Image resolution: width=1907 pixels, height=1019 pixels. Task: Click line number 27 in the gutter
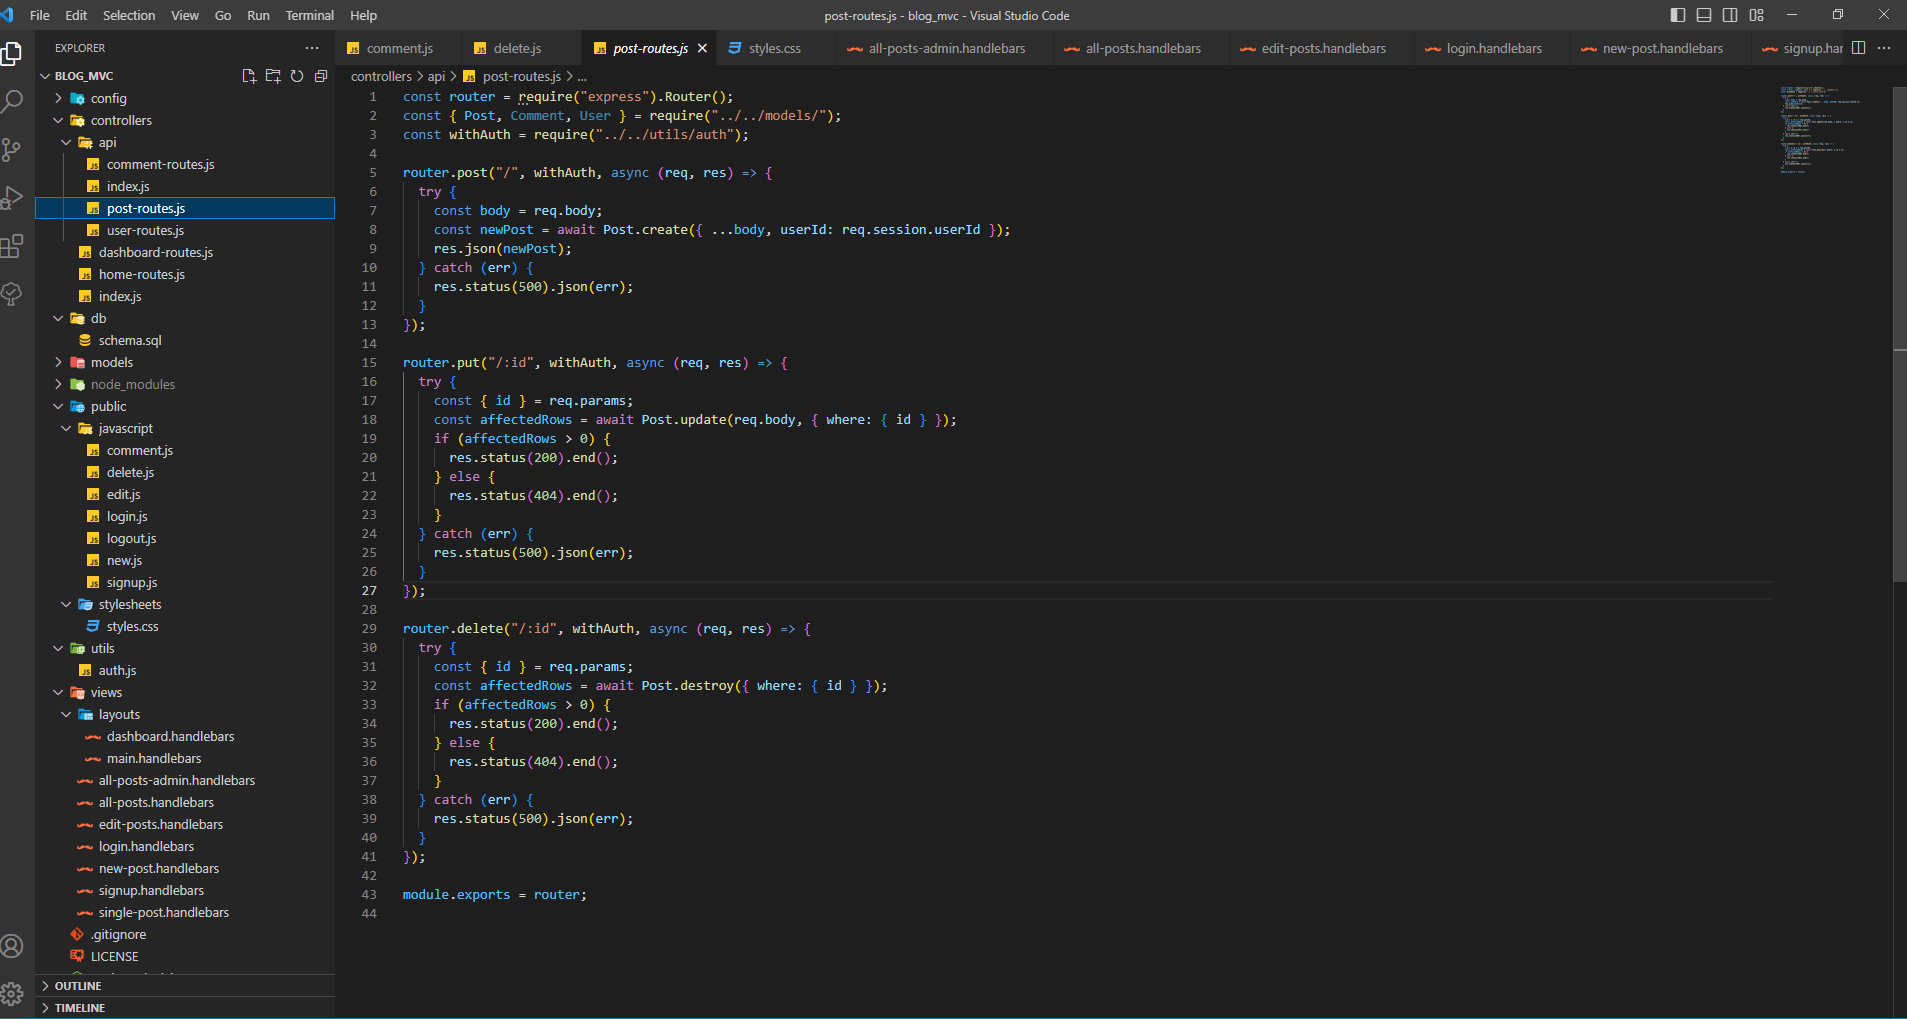pos(369,591)
